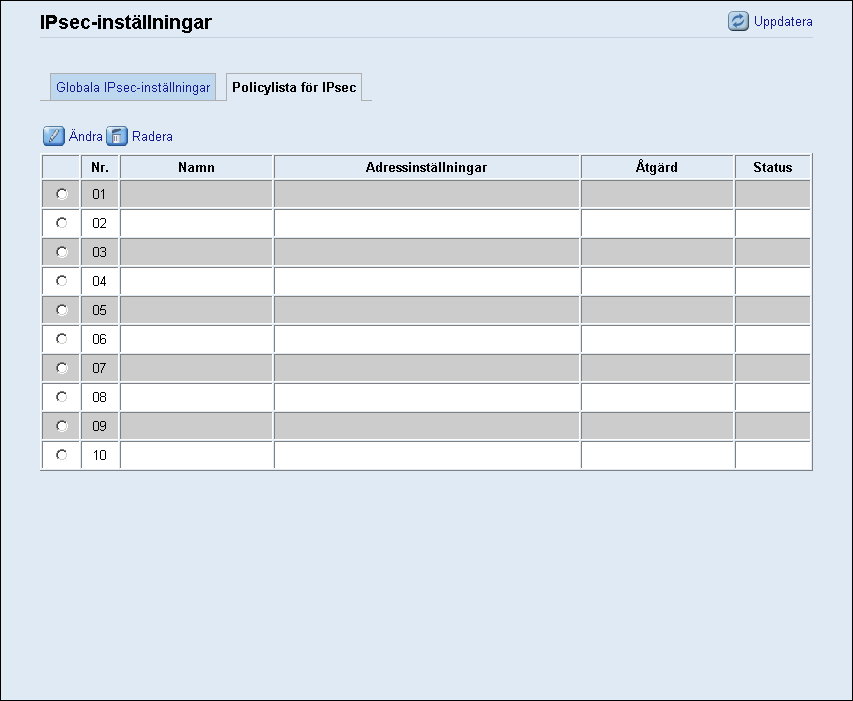This screenshot has height=701, width=853.
Task: Click the Ändra pencil icon
Action: click(53, 136)
